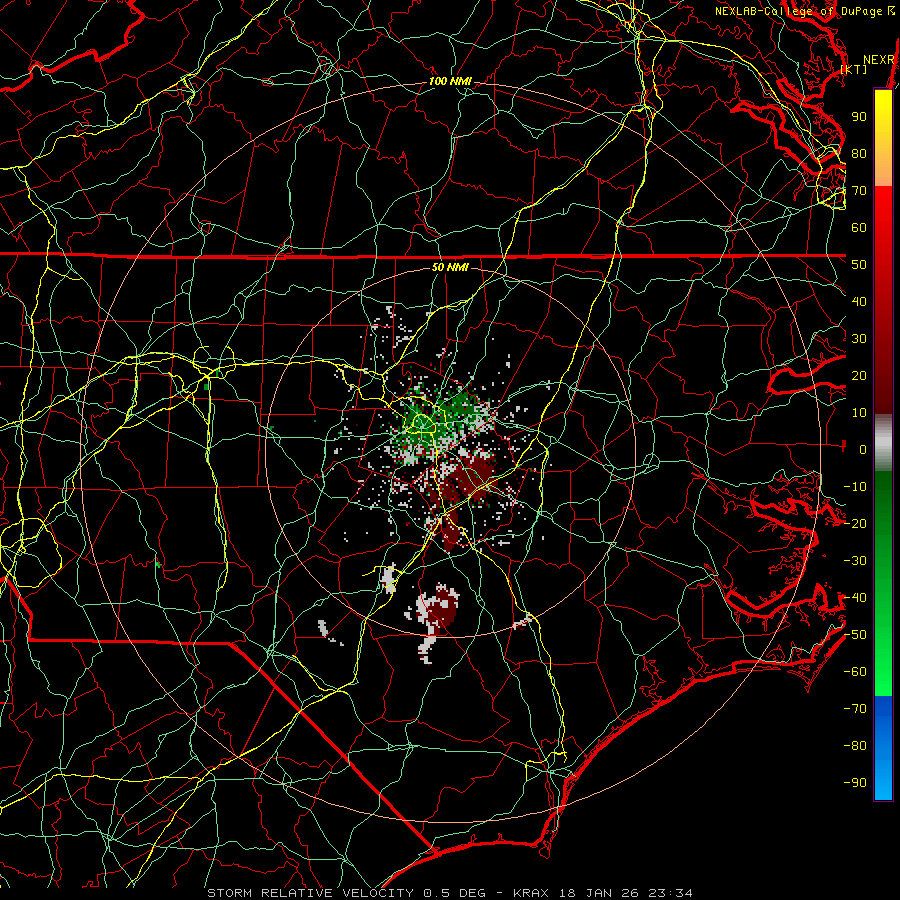Image resolution: width=900 pixels, height=900 pixels.
Task: Click the -50 value on the velocity scale
Action: point(855,635)
